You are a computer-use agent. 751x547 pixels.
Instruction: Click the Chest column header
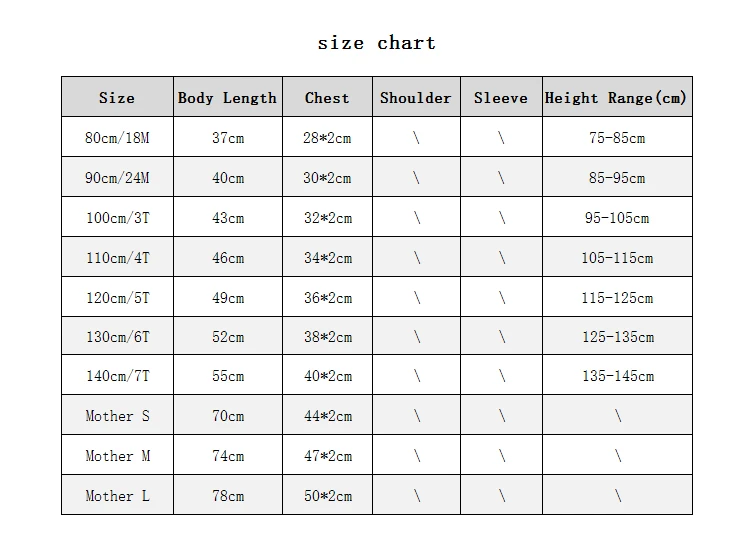pyautogui.click(x=328, y=97)
